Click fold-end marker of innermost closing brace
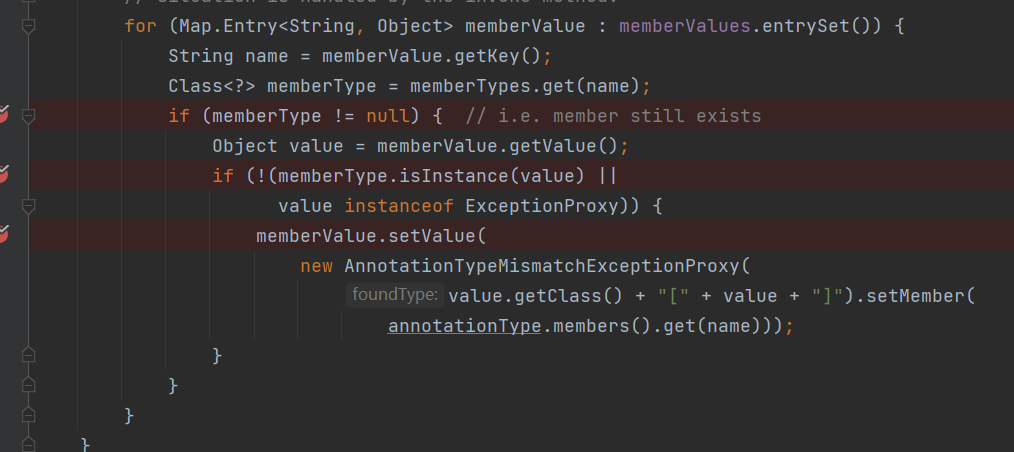This screenshot has height=452, width=1014. (x=28, y=355)
